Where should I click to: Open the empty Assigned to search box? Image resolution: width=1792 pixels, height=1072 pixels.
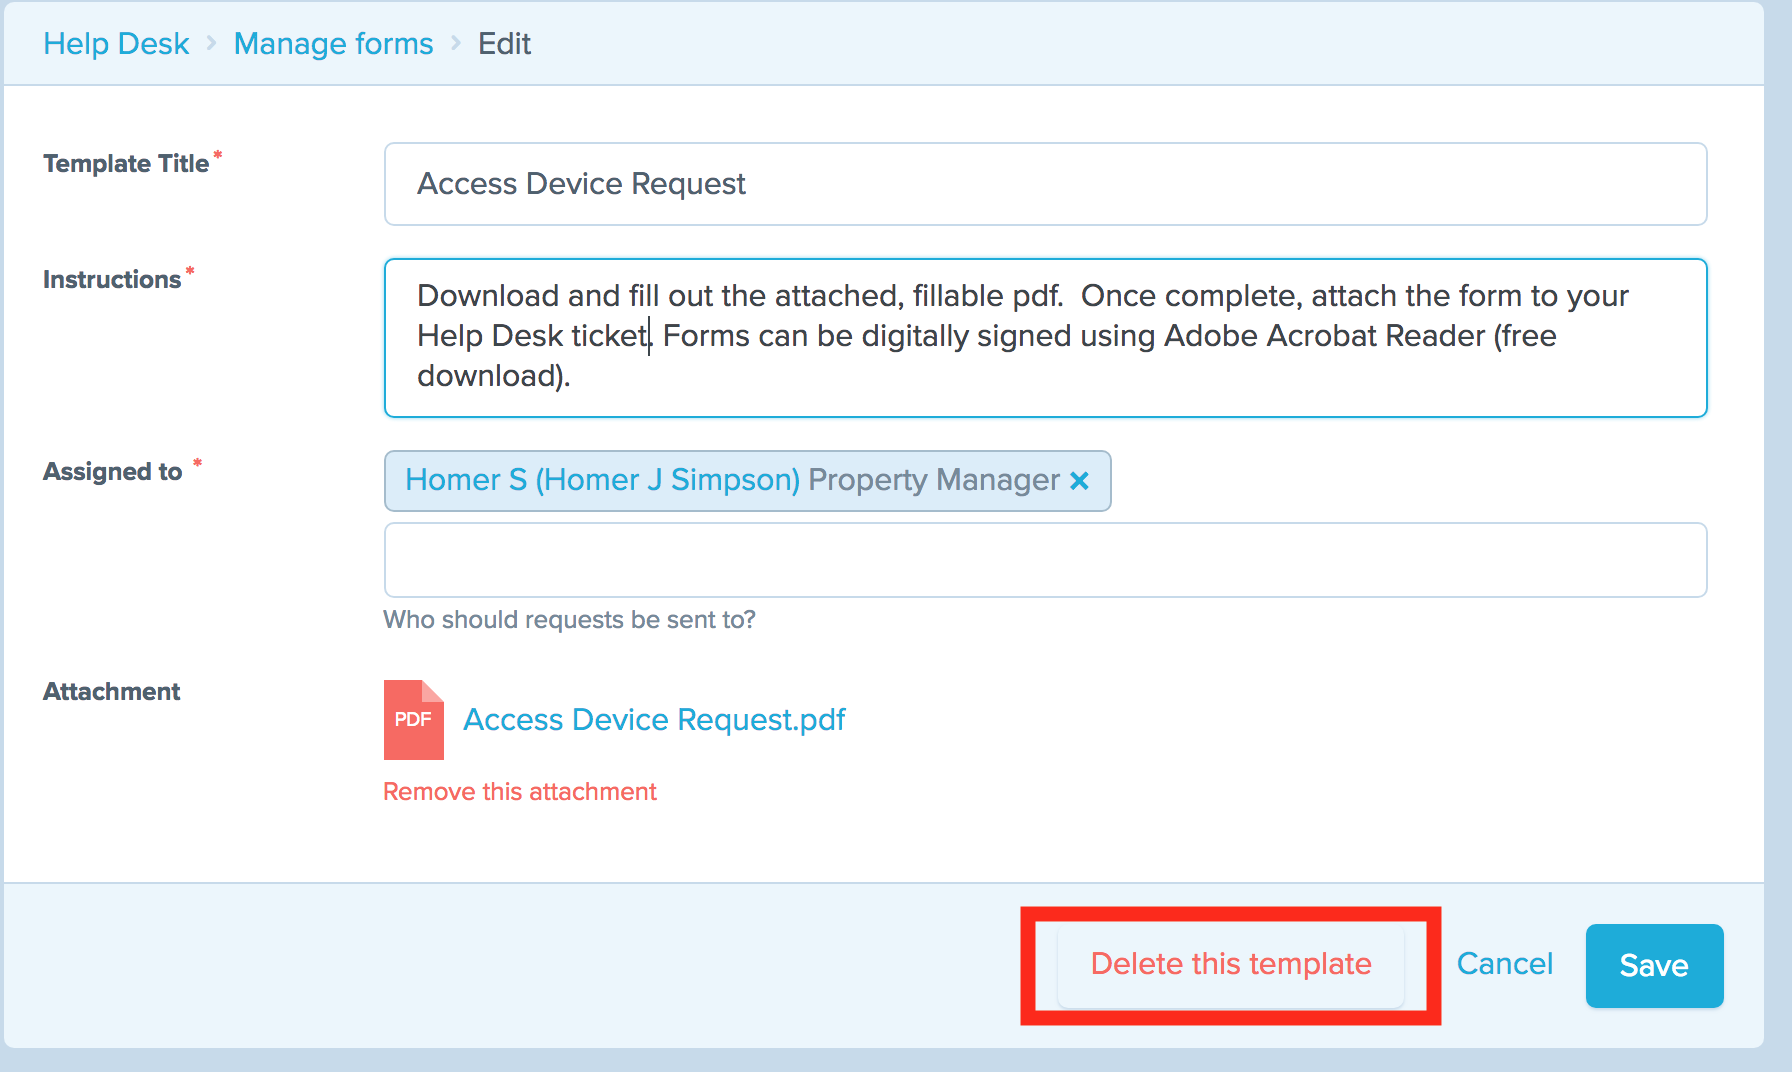pyautogui.click(x=1045, y=560)
